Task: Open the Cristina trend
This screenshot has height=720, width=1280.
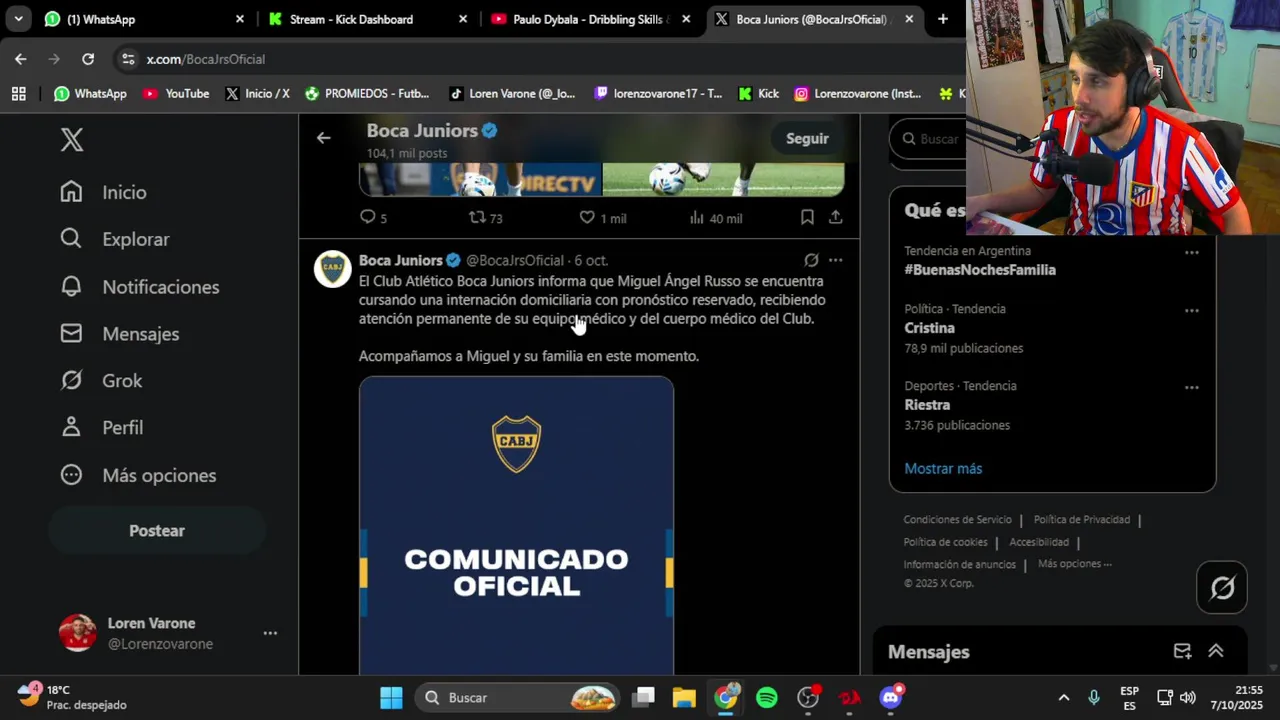Action: coord(930,328)
